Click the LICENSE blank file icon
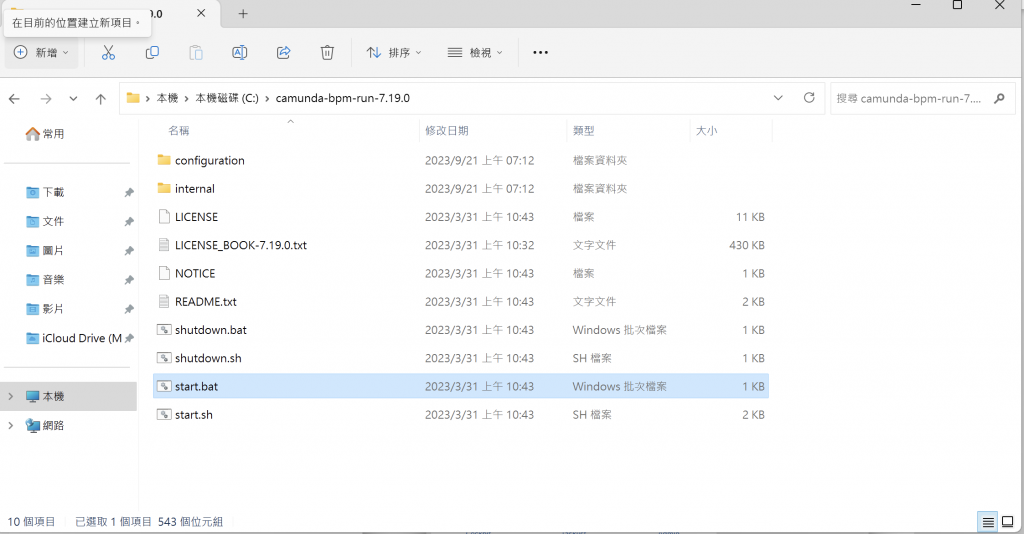 tap(165, 217)
